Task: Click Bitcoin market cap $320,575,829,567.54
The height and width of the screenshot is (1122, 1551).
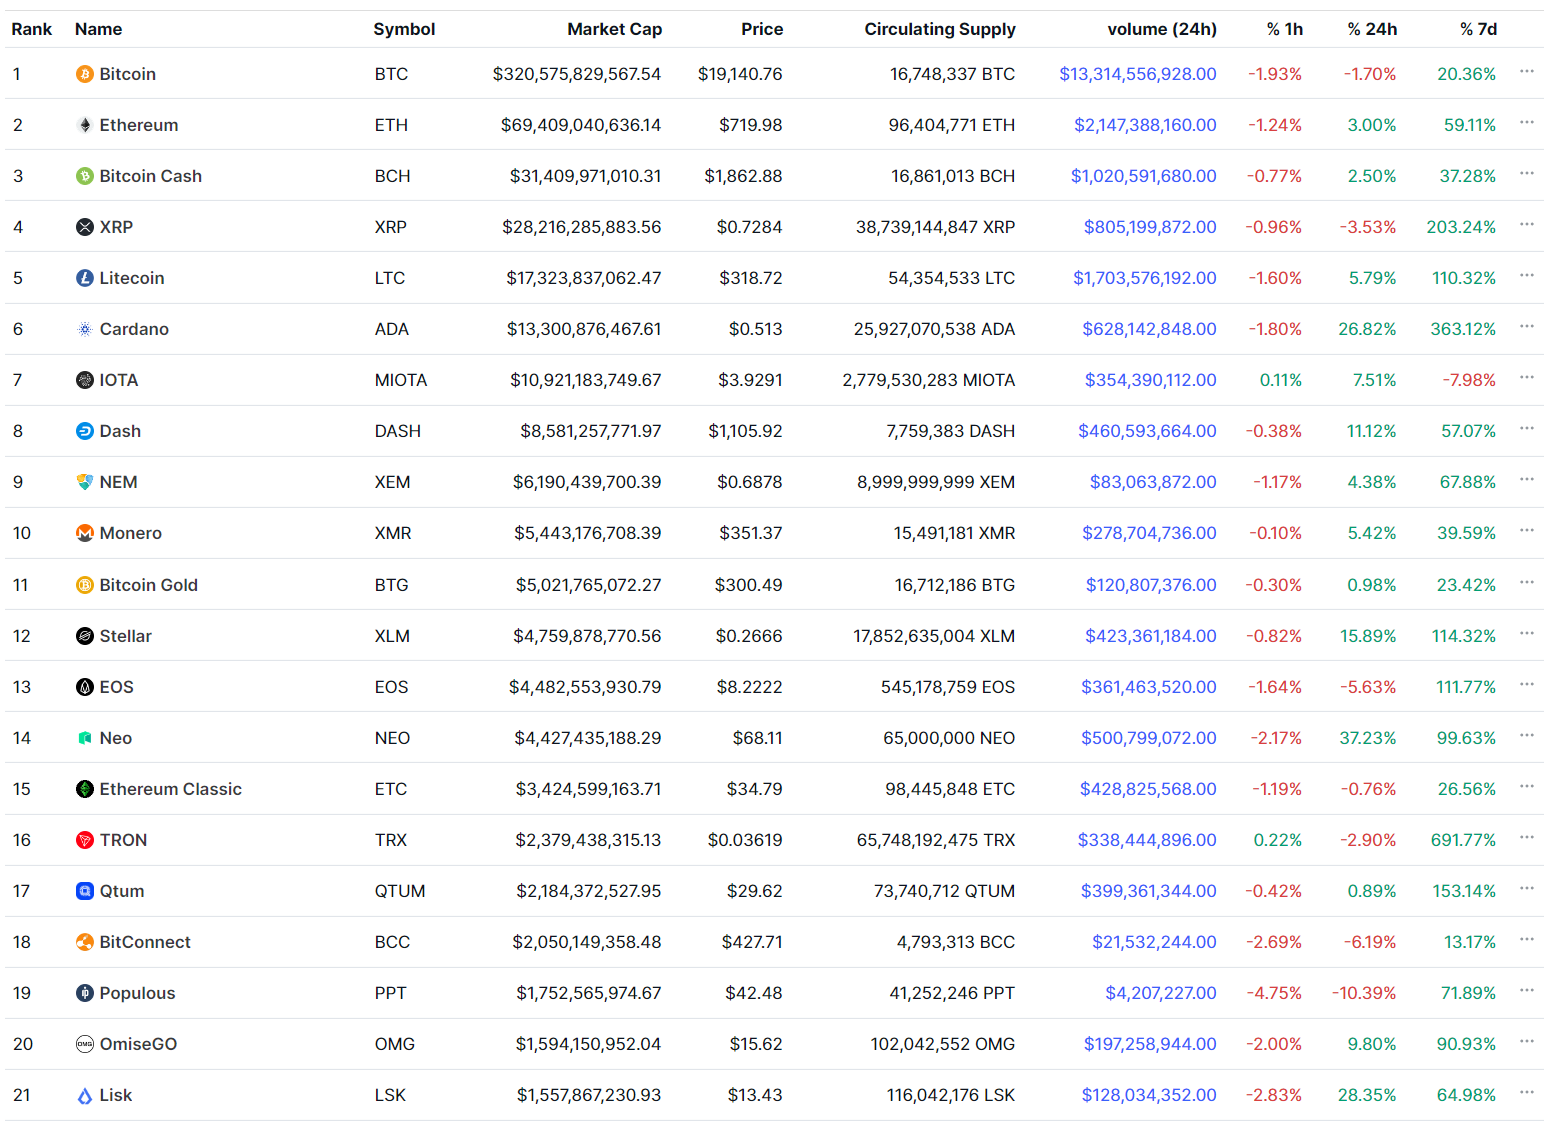Action: [577, 74]
